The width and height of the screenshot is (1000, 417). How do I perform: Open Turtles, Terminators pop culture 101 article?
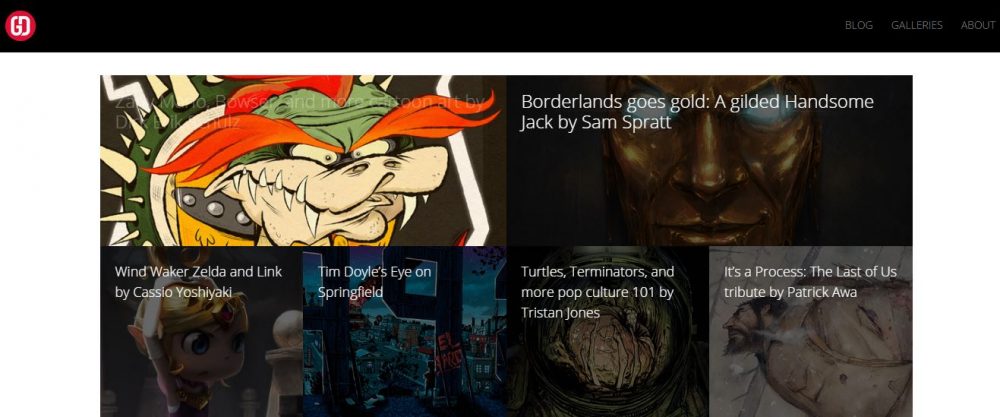[597, 291]
